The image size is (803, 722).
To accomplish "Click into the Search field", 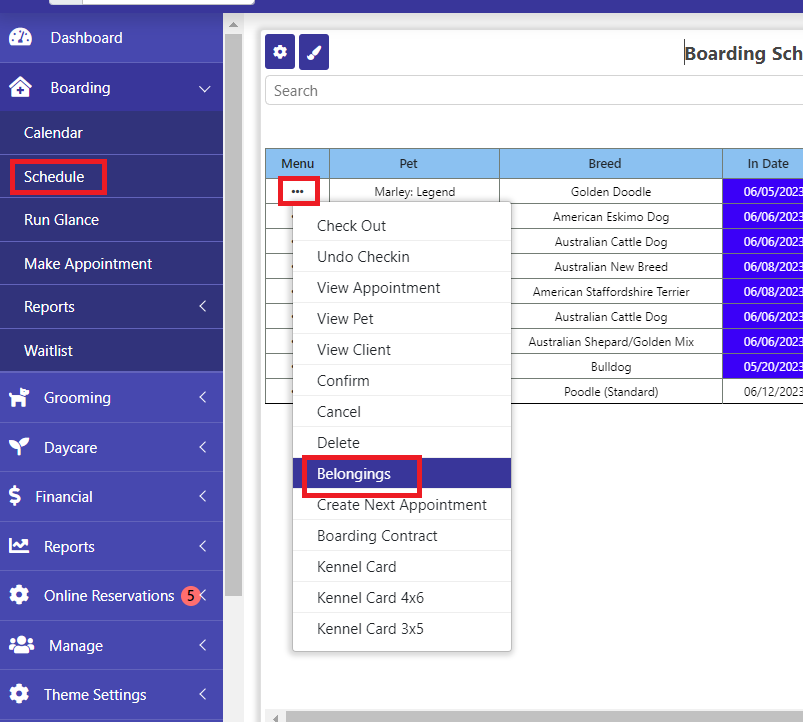I will 530,91.
